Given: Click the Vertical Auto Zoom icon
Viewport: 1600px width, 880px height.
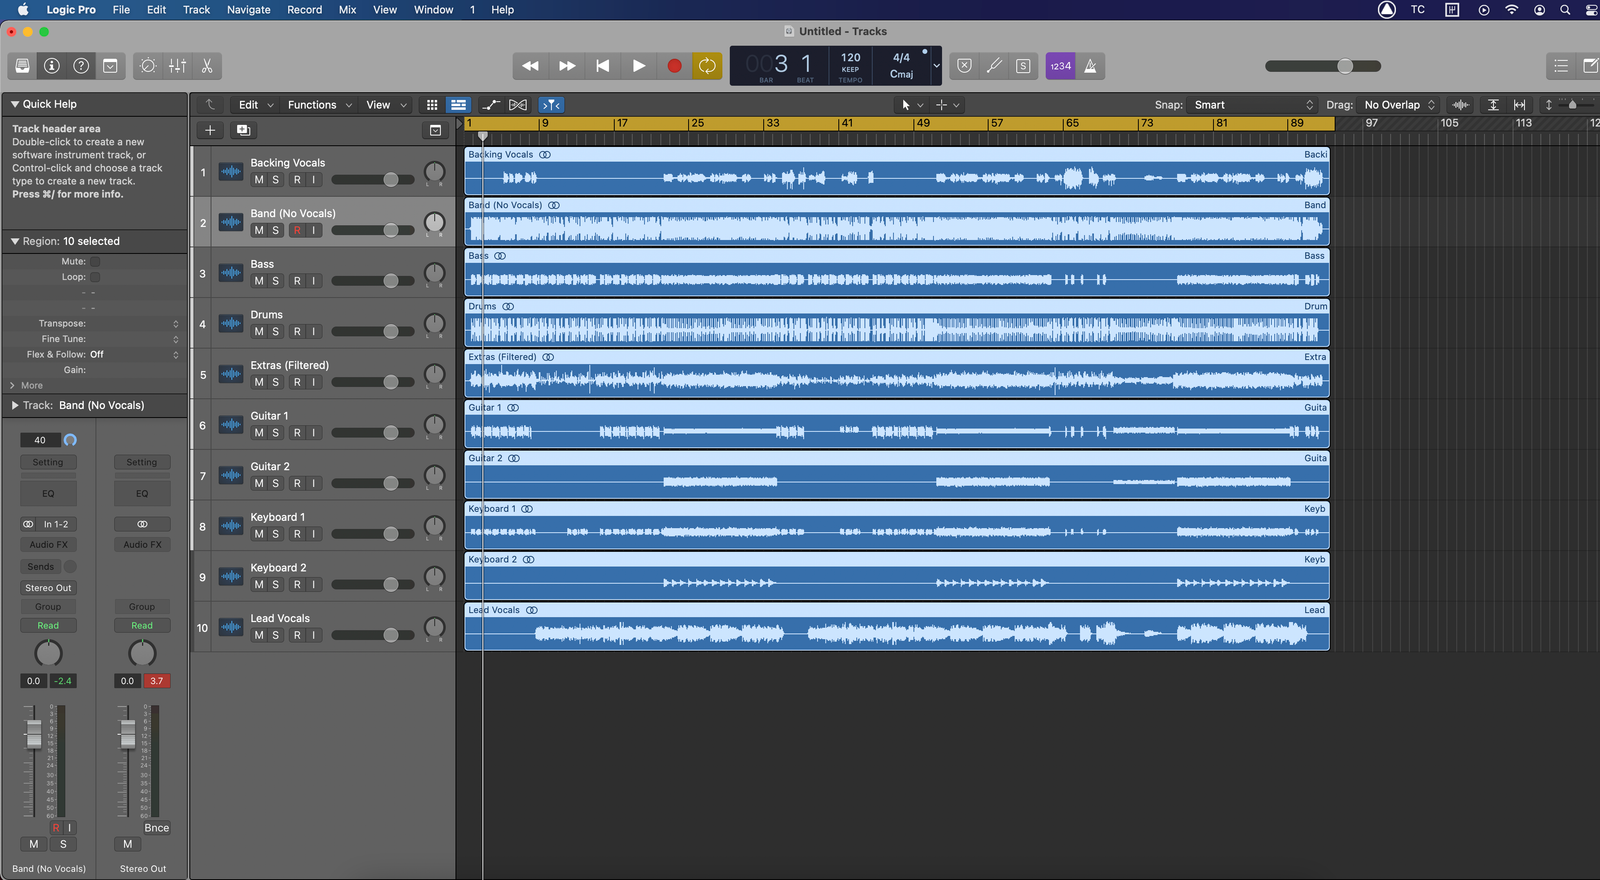Looking at the screenshot, I should (1493, 105).
